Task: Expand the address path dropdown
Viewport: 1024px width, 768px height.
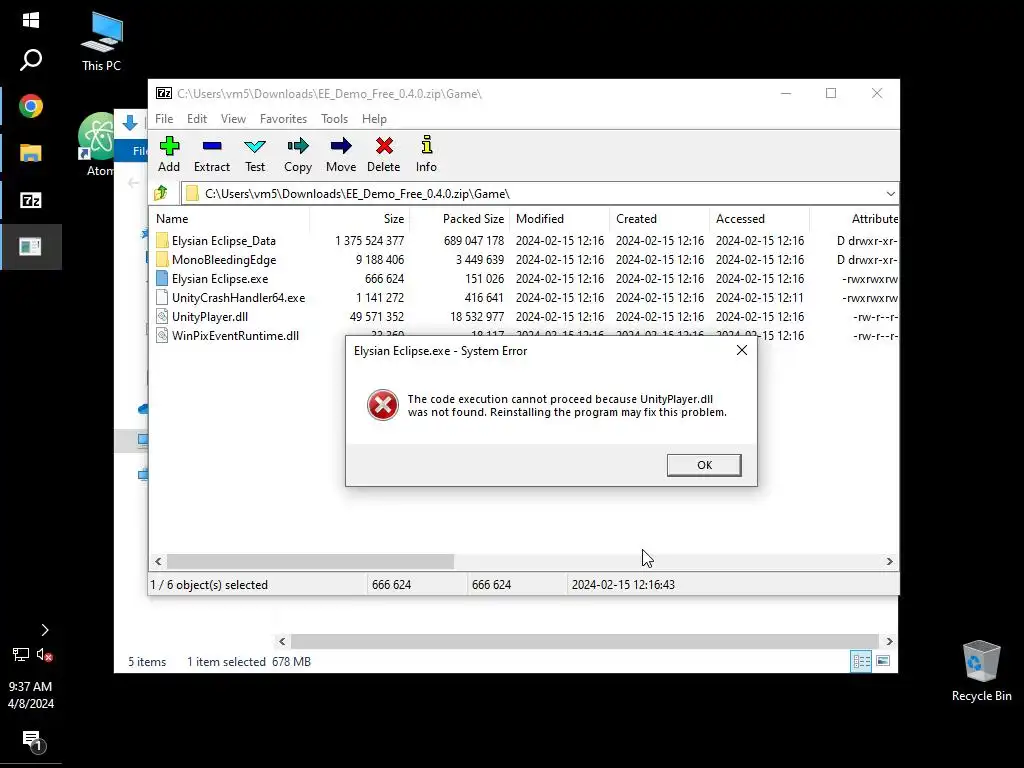Action: click(890, 194)
